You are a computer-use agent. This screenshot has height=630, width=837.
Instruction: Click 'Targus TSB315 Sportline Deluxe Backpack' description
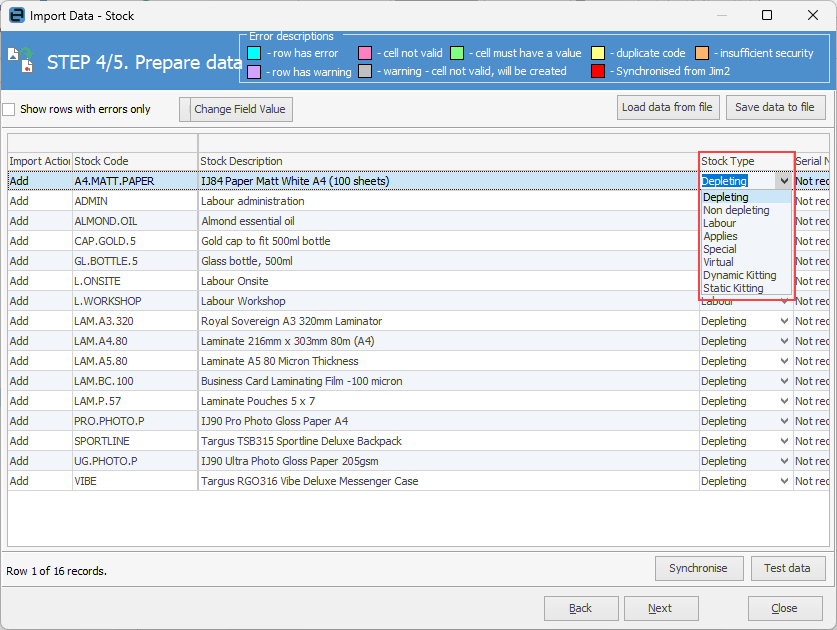pyautogui.click(x=301, y=441)
